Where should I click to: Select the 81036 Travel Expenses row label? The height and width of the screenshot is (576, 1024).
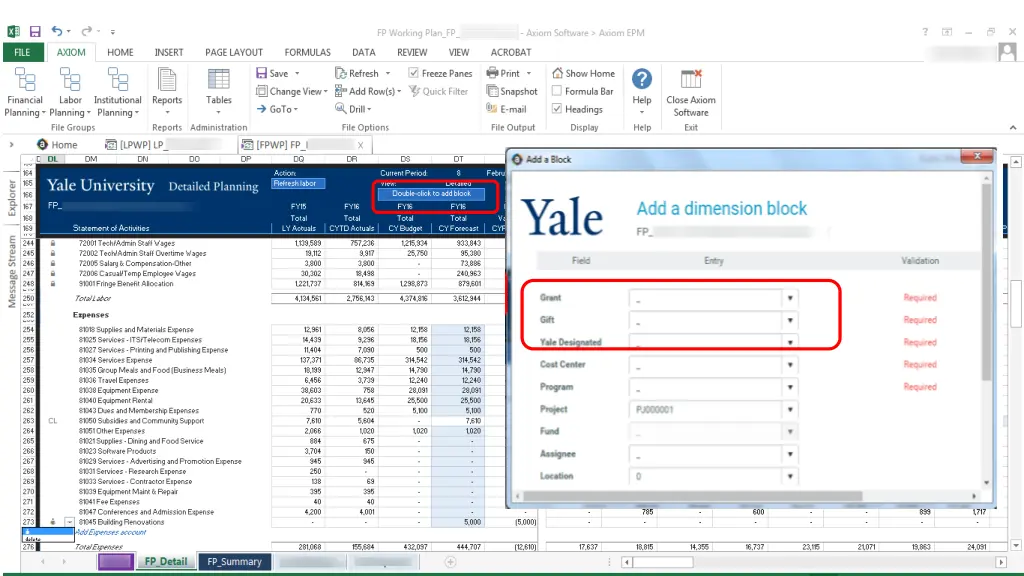tap(114, 380)
